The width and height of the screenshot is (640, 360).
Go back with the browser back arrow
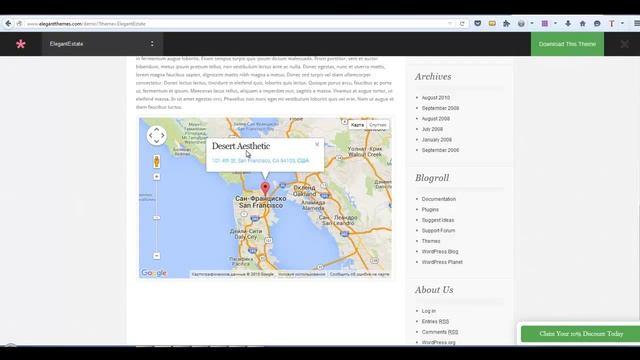pyautogui.click(x=8, y=24)
